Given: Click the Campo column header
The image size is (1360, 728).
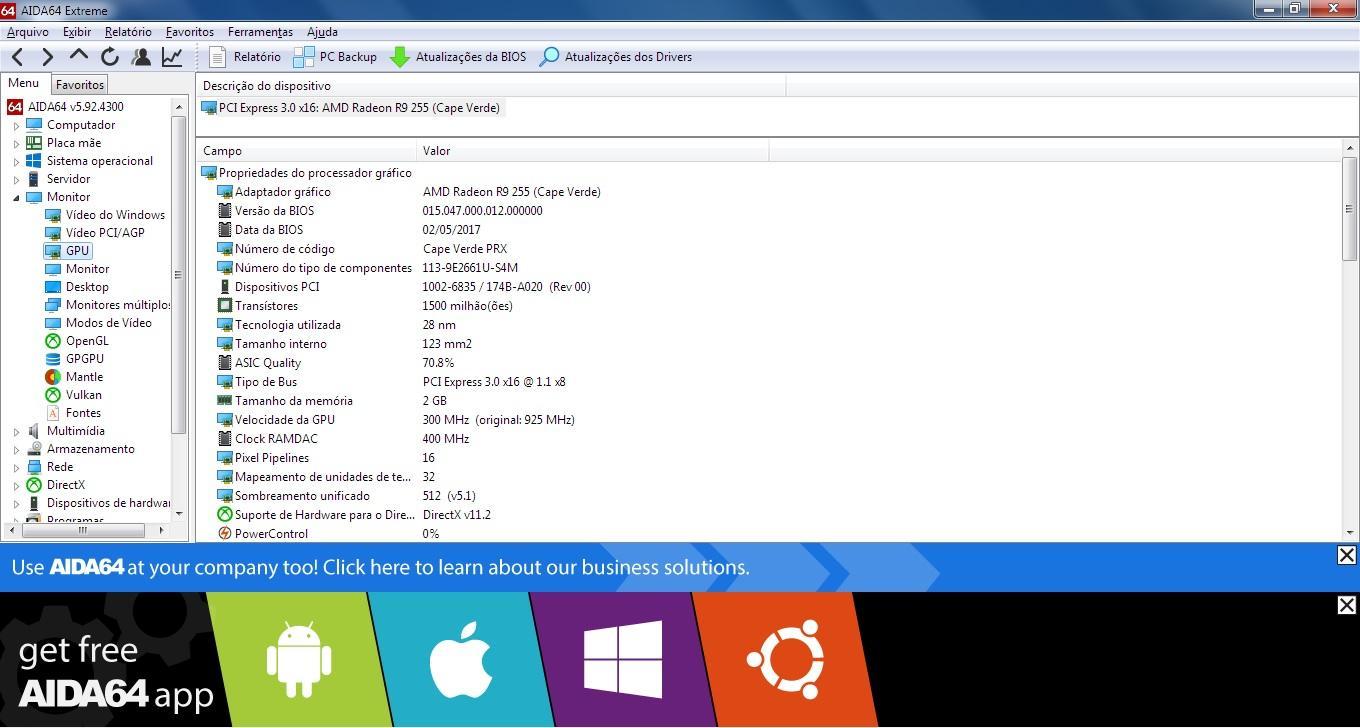Looking at the screenshot, I should point(306,151).
